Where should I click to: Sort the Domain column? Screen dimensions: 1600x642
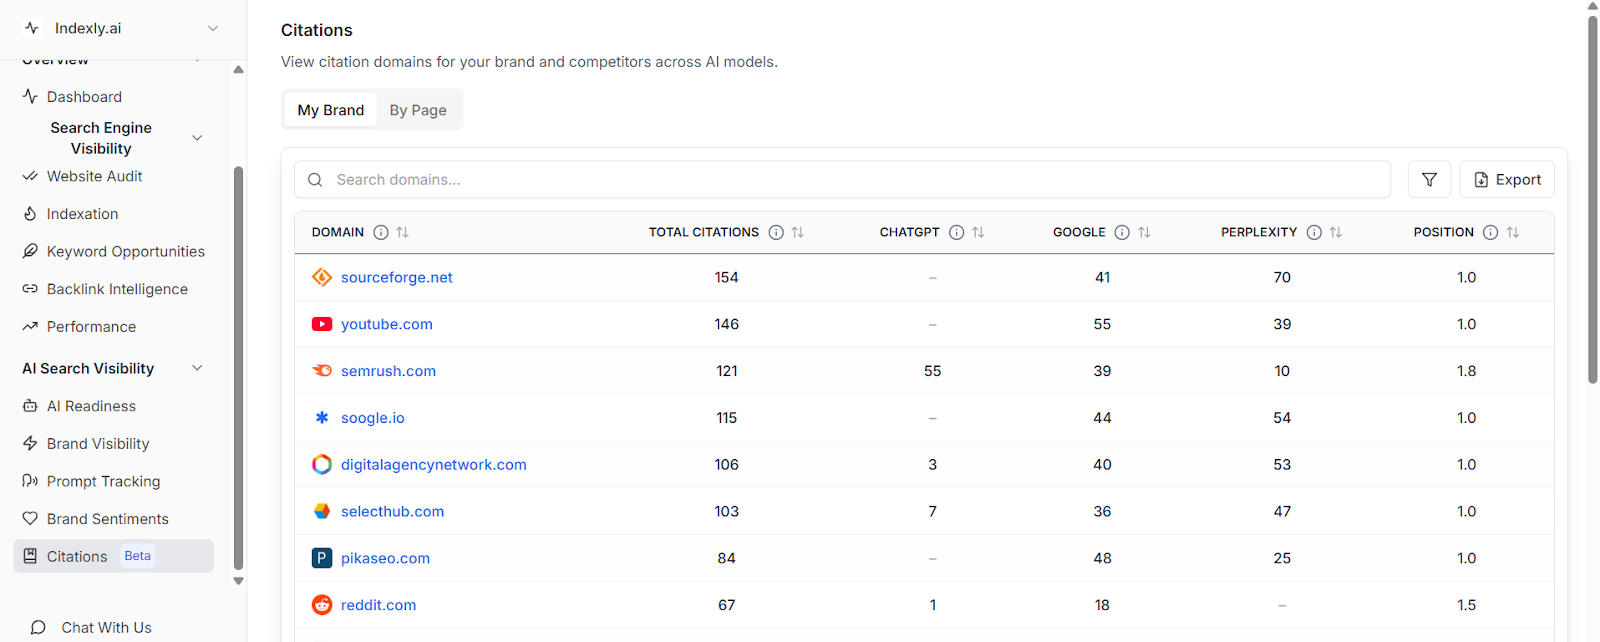click(403, 232)
